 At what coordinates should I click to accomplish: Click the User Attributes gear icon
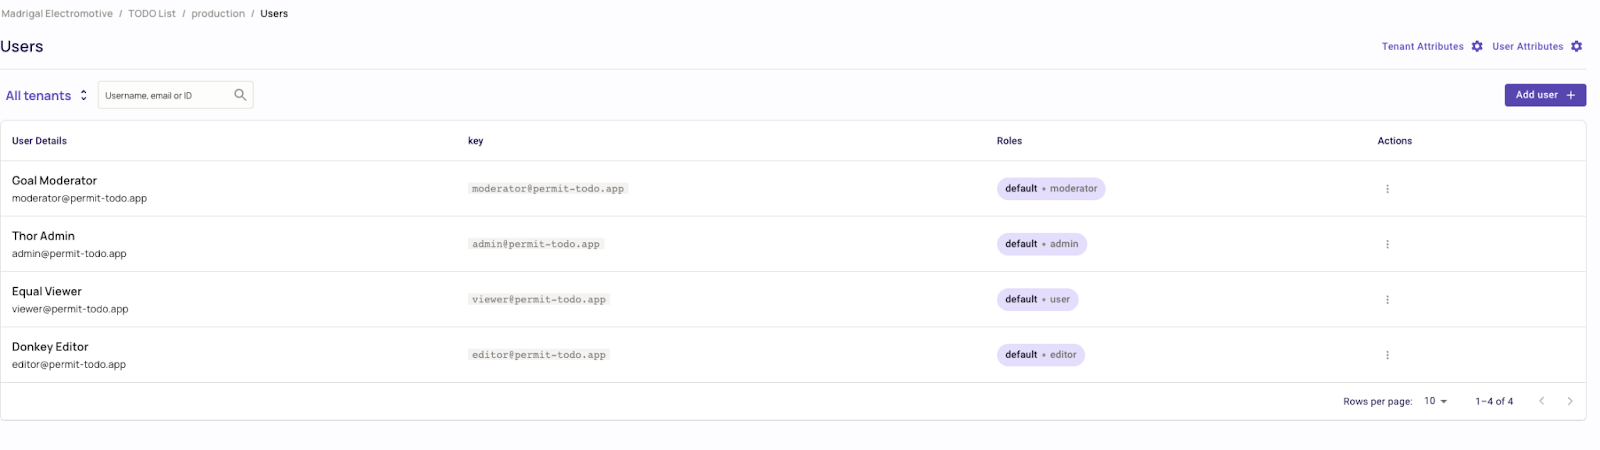point(1576,47)
